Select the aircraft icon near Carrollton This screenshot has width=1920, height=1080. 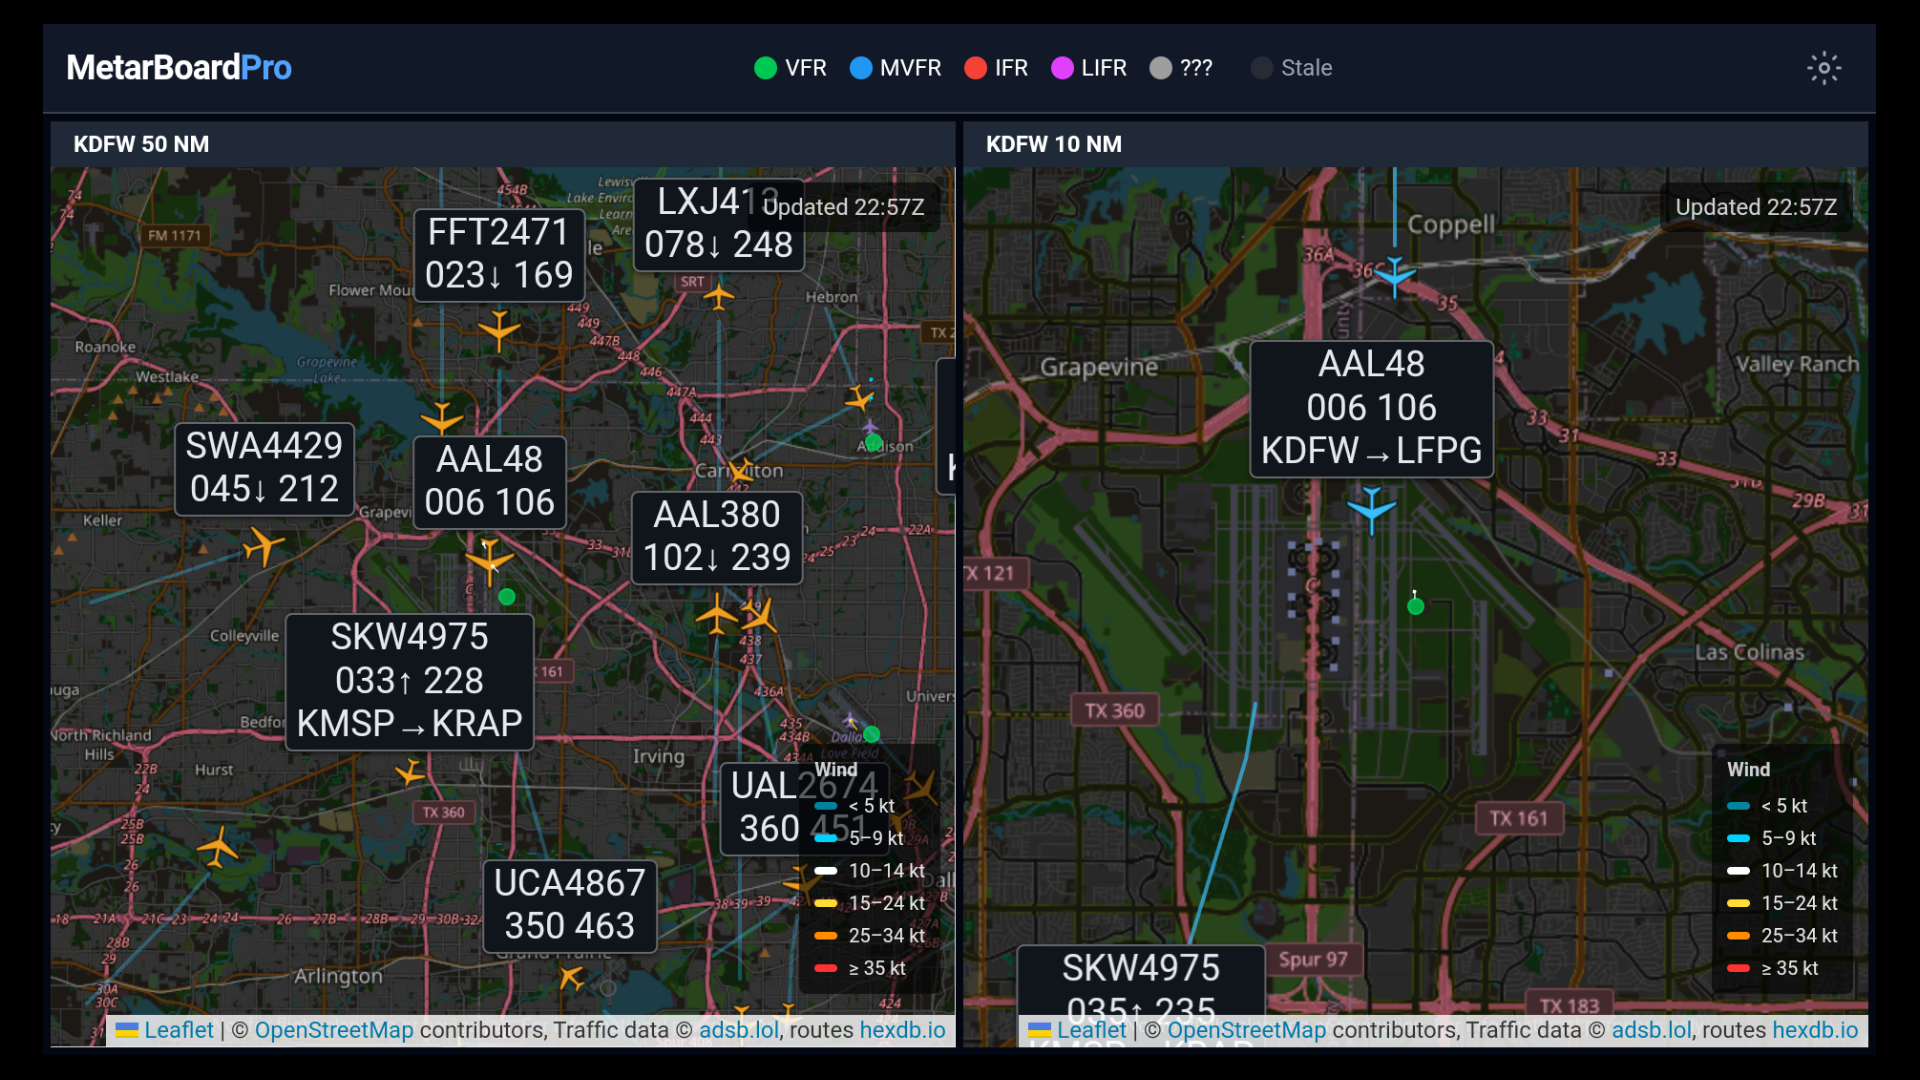pyautogui.click(x=741, y=470)
